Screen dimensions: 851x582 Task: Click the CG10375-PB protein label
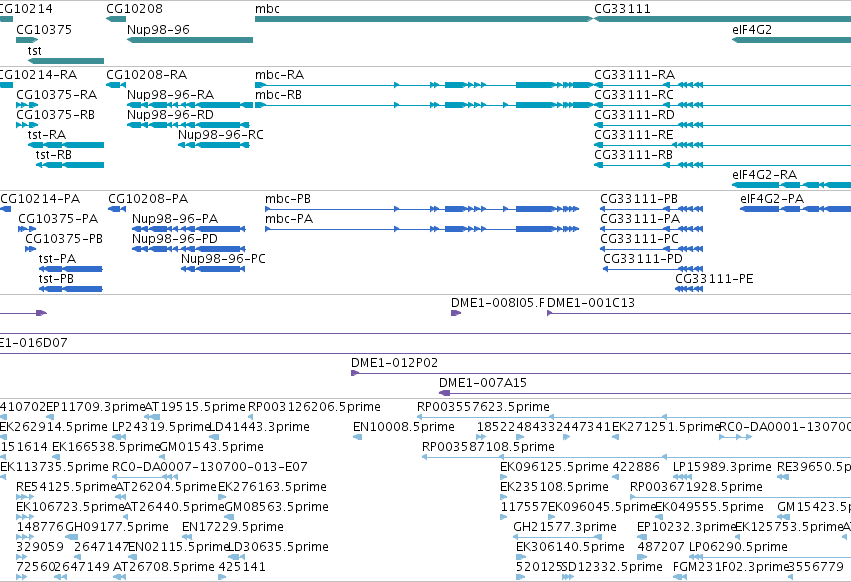64,239
